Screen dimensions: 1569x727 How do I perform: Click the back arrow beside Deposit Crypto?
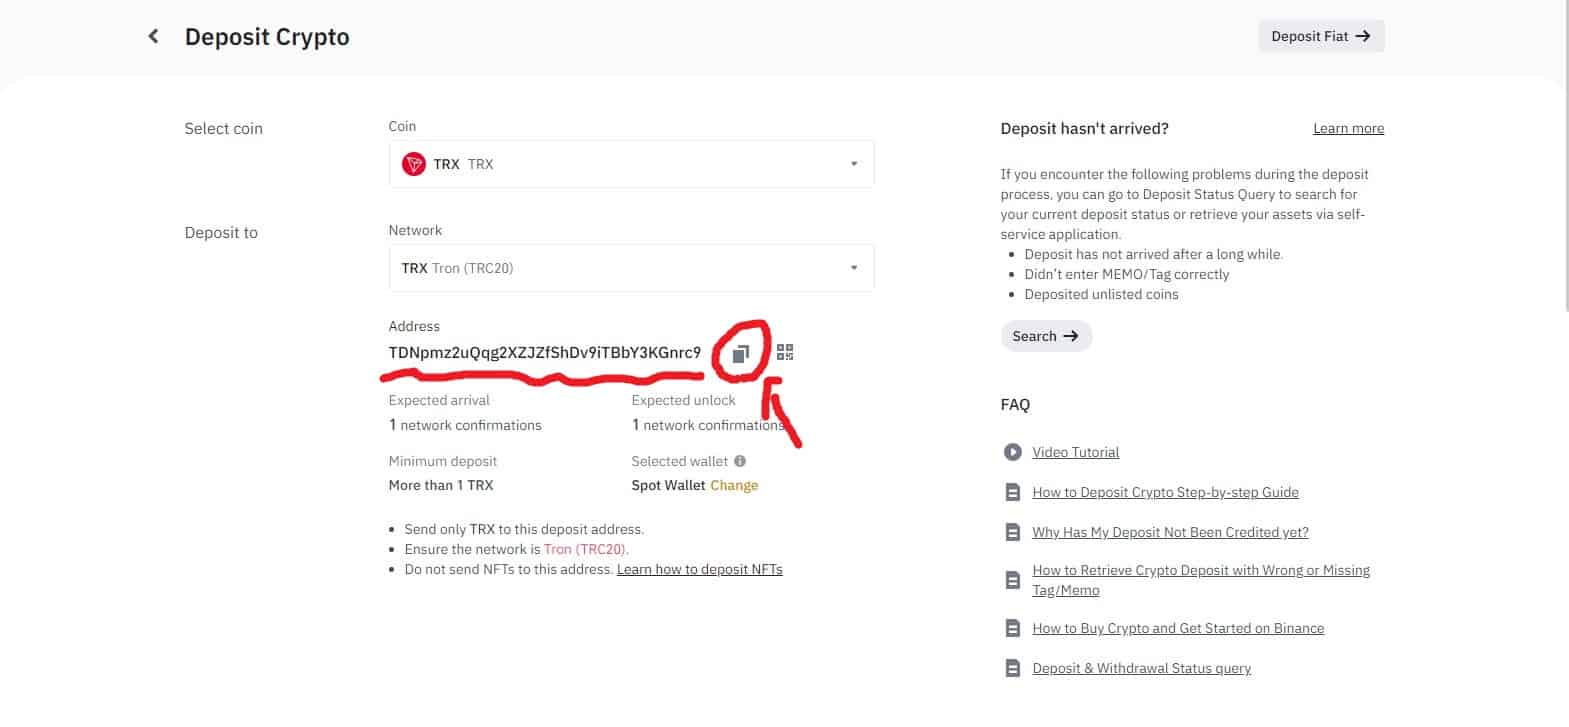pyautogui.click(x=153, y=37)
